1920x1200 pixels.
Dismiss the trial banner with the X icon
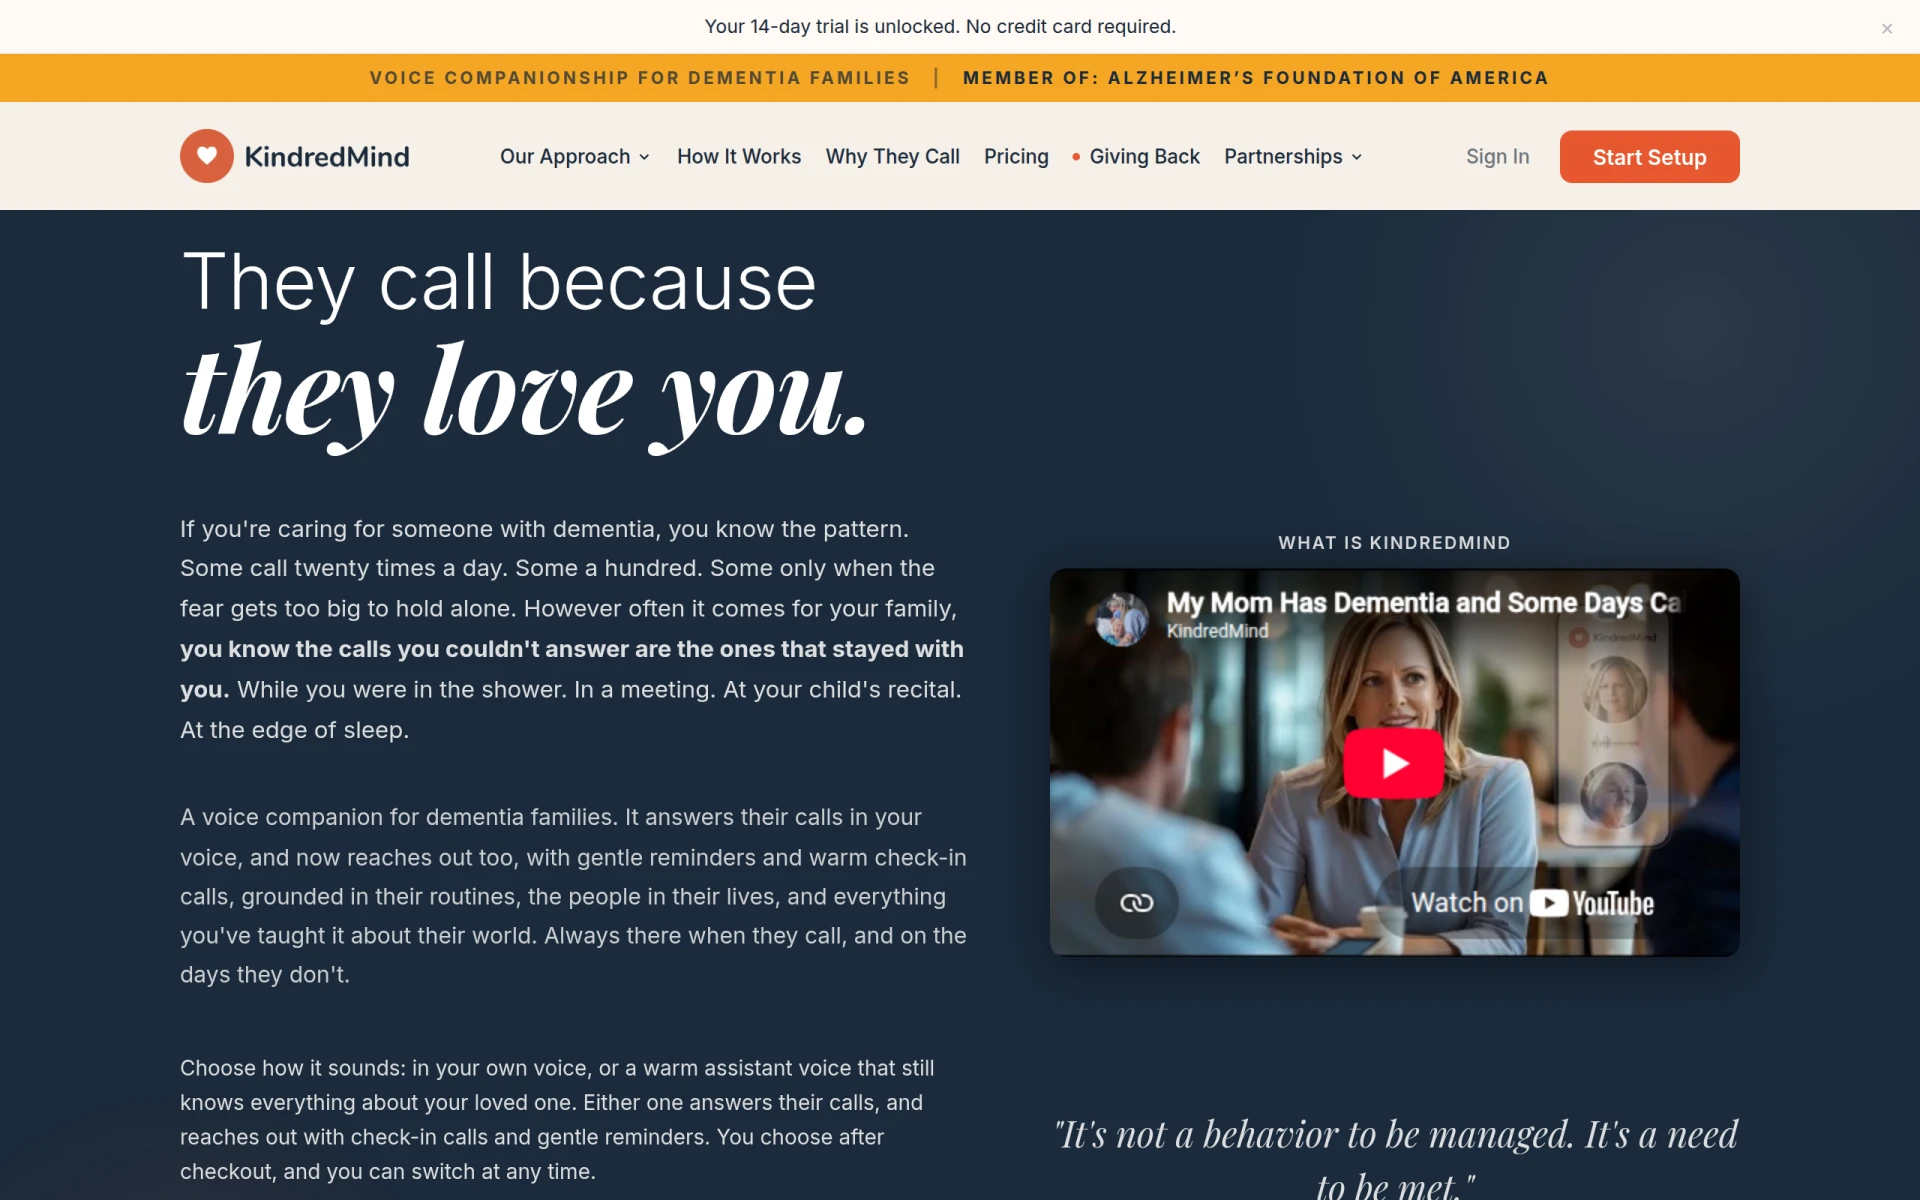(x=1887, y=28)
